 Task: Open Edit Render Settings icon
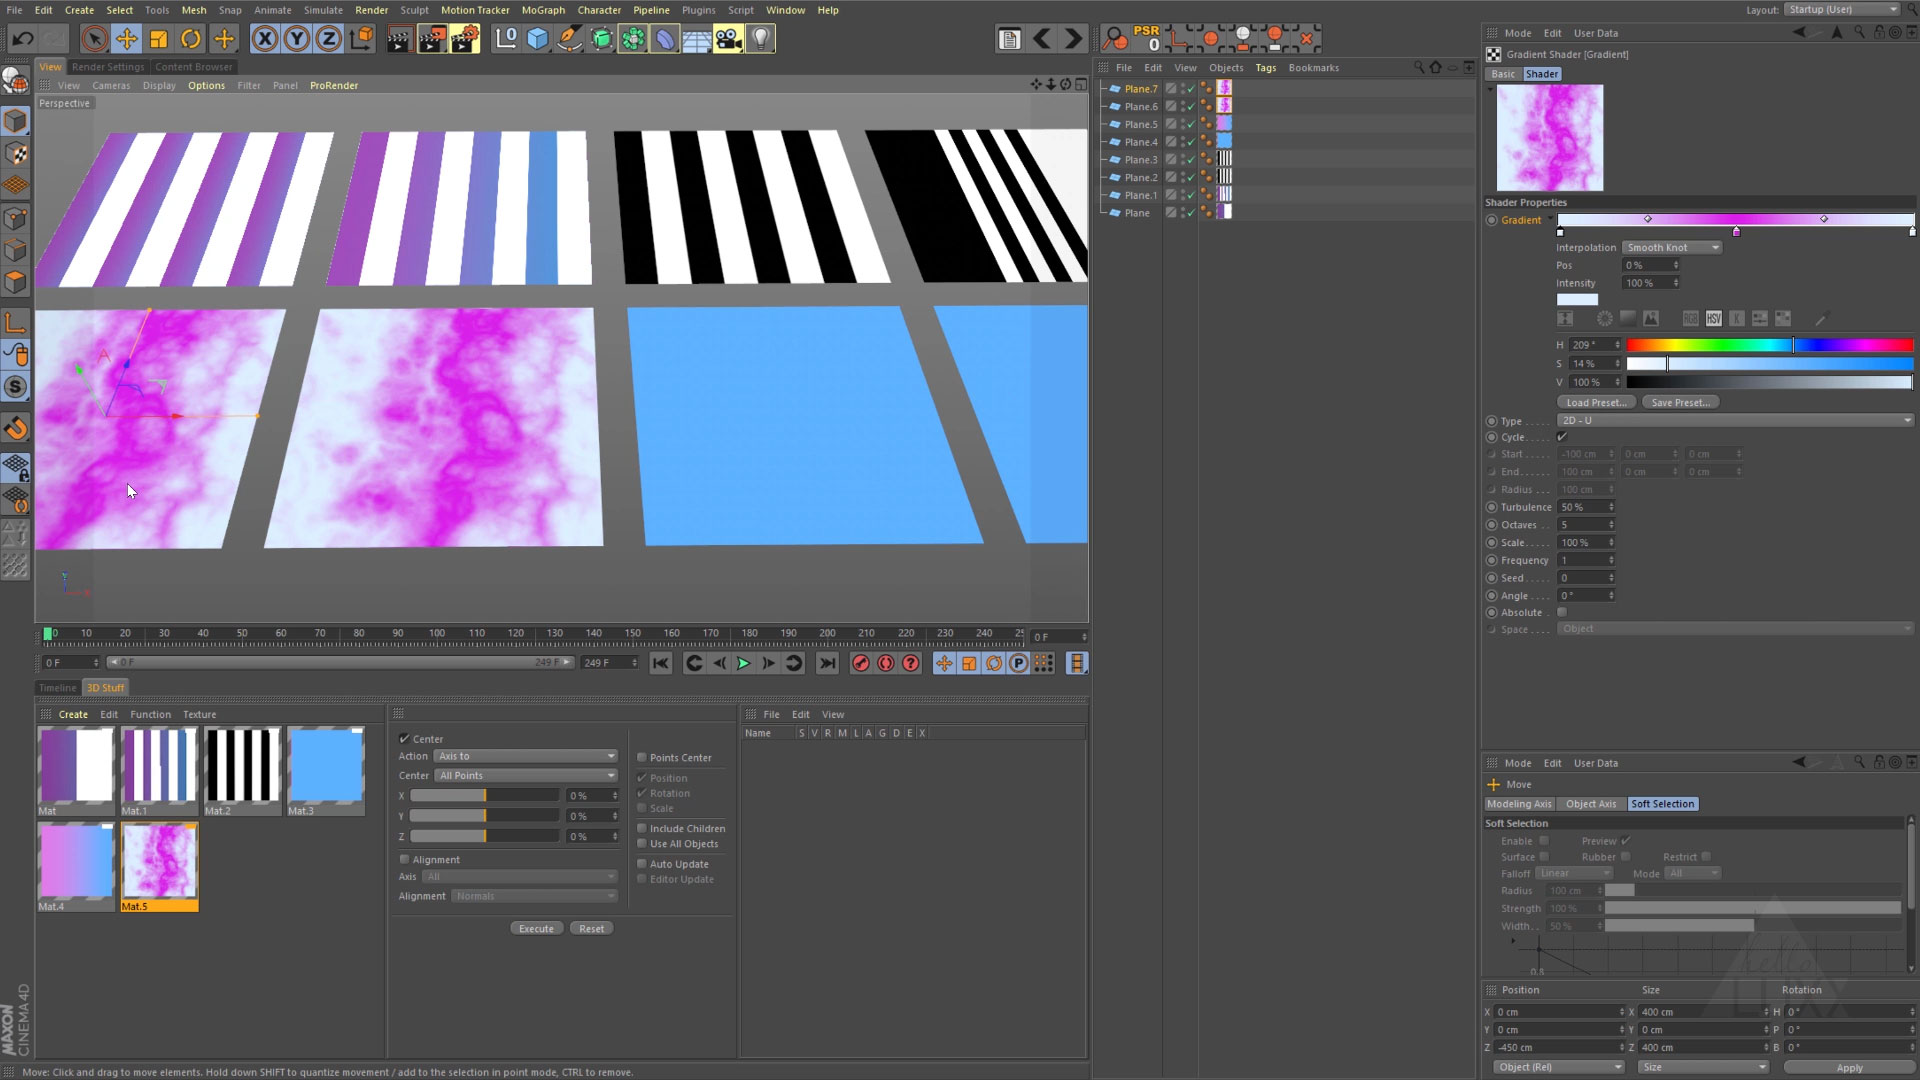tap(464, 39)
